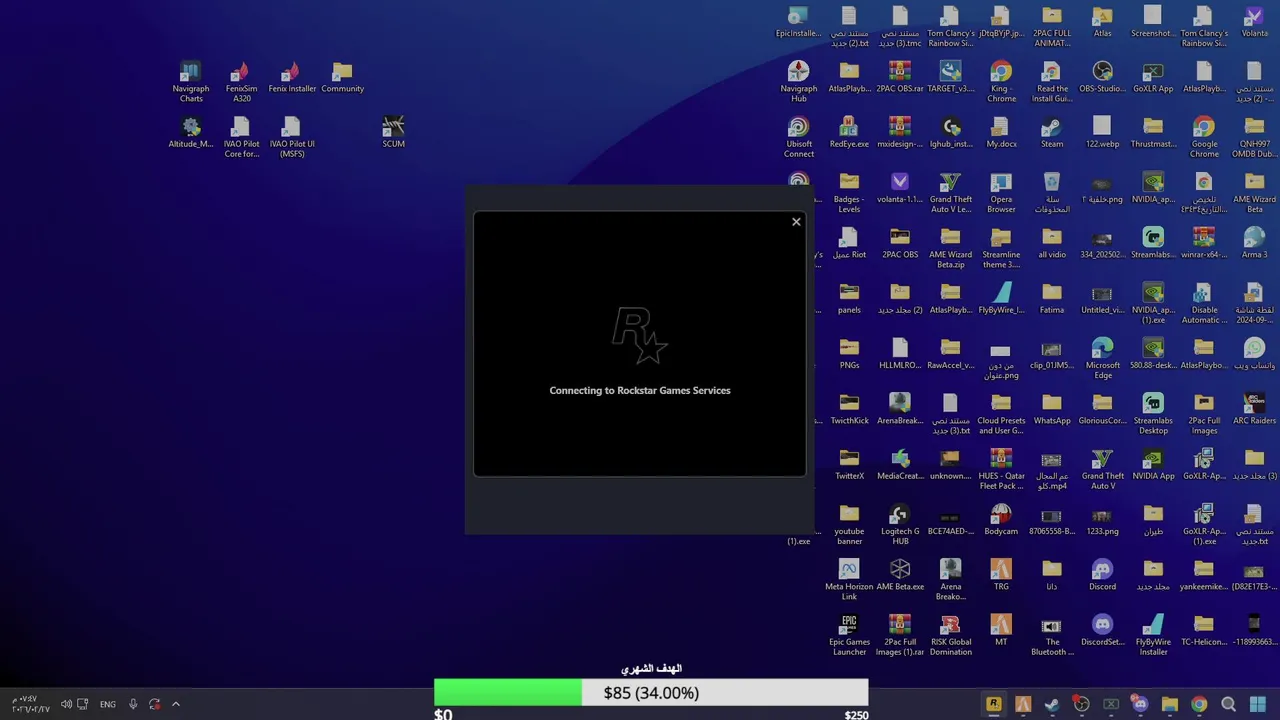Select the Atlas folder icon
The height and width of the screenshot is (720, 1280).
[x=1103, y=22]
